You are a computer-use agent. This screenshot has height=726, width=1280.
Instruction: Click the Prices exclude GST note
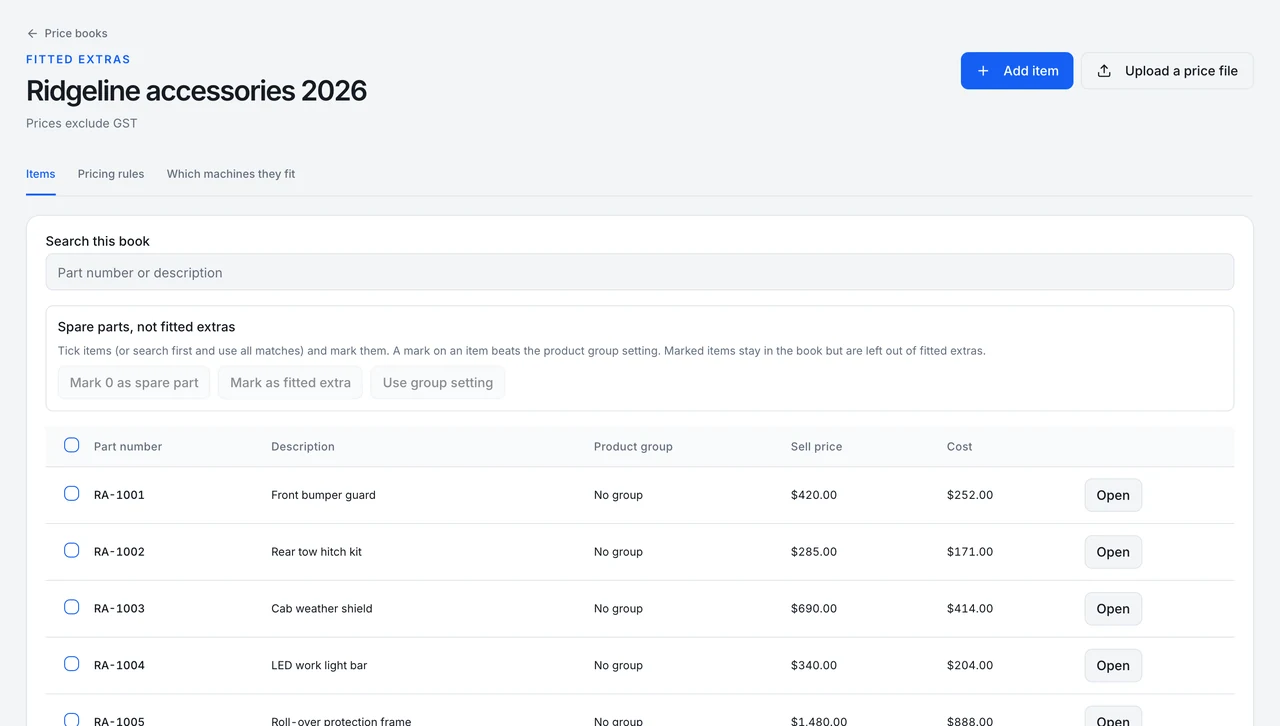coord(82,124)
